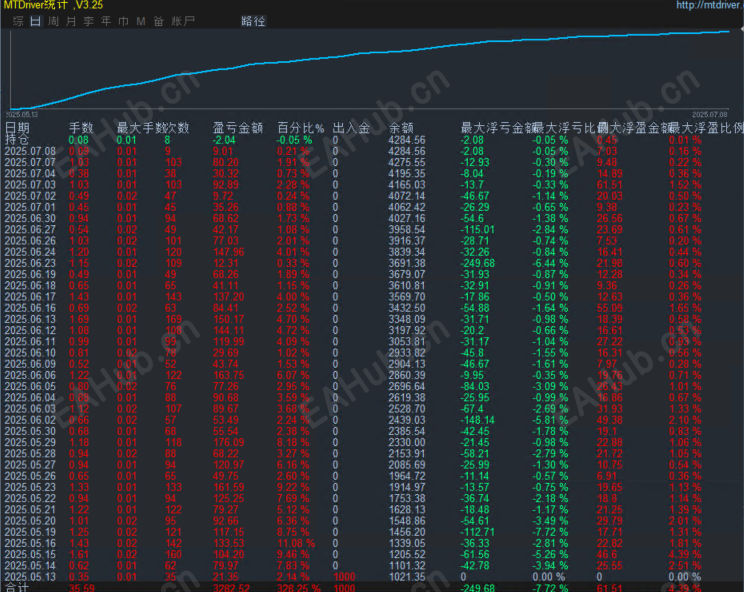Open the 账户 account tab
Screen dimensions: 744x592
click(x=183, y=21)
